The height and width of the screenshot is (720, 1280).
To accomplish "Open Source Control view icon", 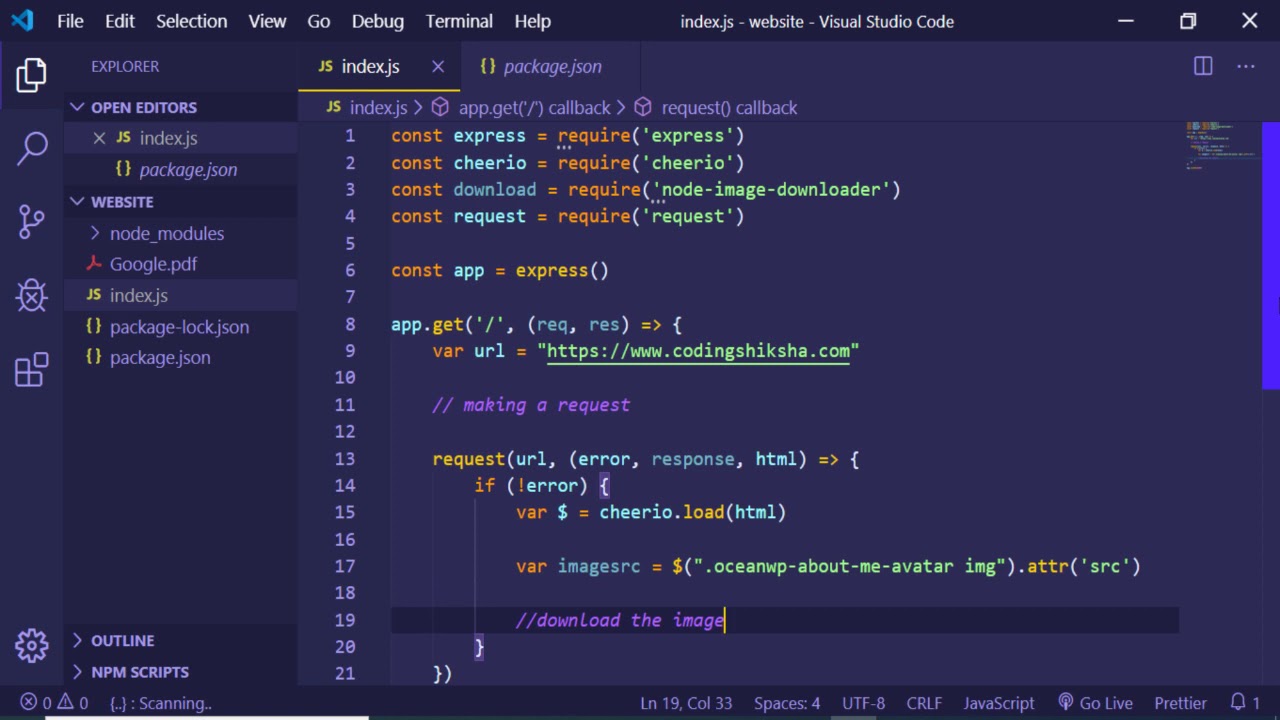I will click(31, 221).
